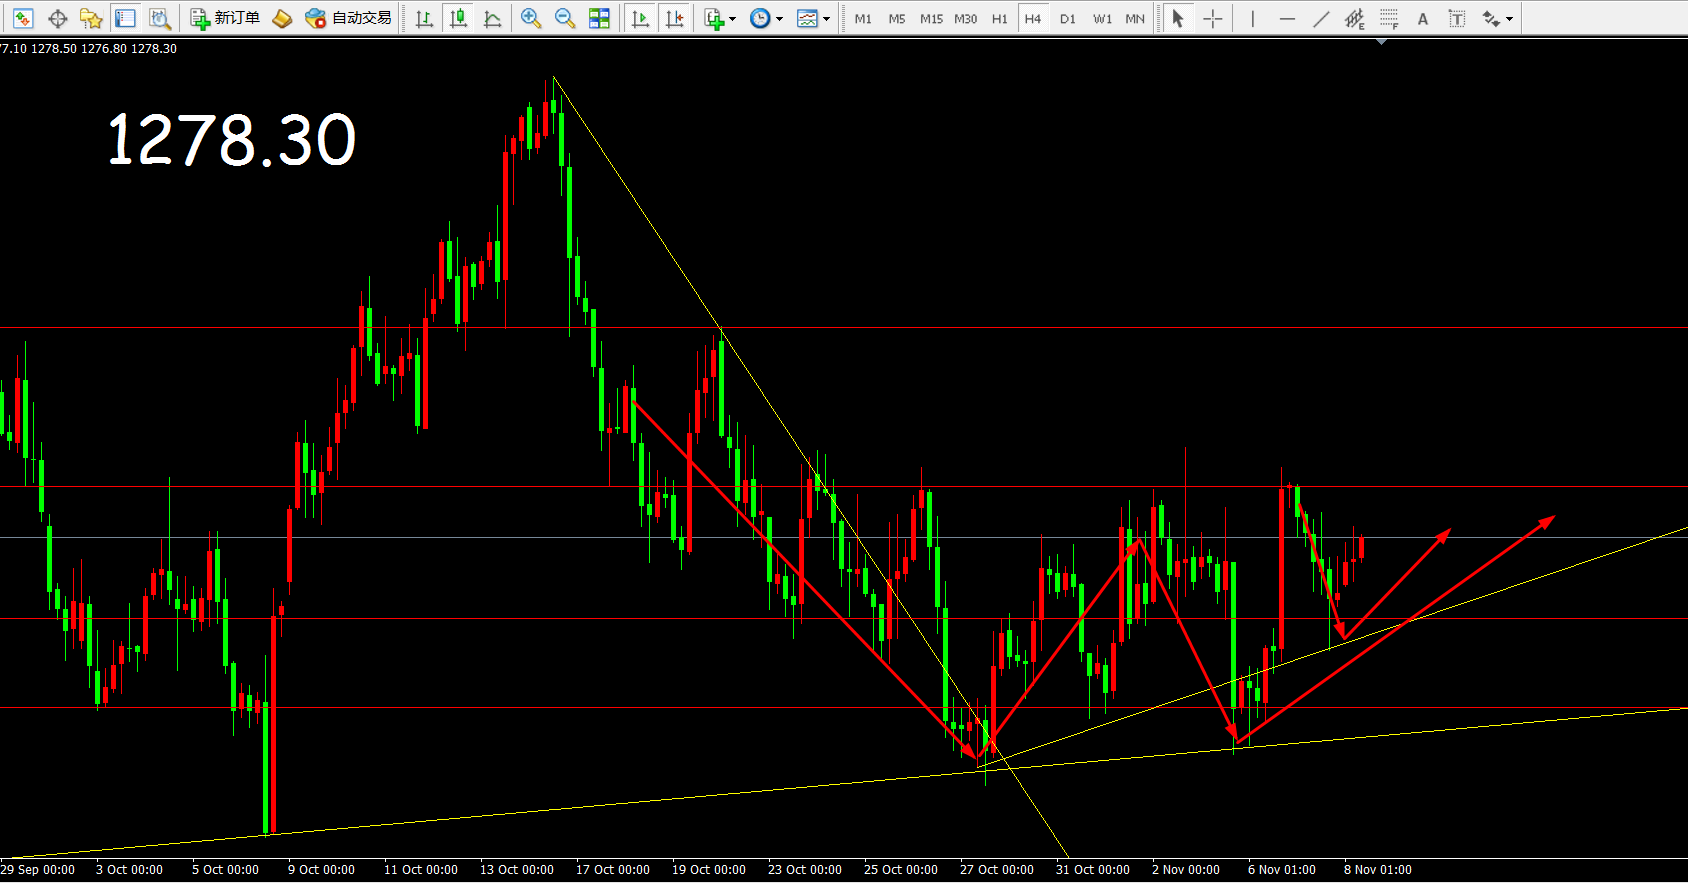Open the MetaEditor yellow book icon
The width and height of the screenshot is (1688, 883).
[x=283, y=18]
